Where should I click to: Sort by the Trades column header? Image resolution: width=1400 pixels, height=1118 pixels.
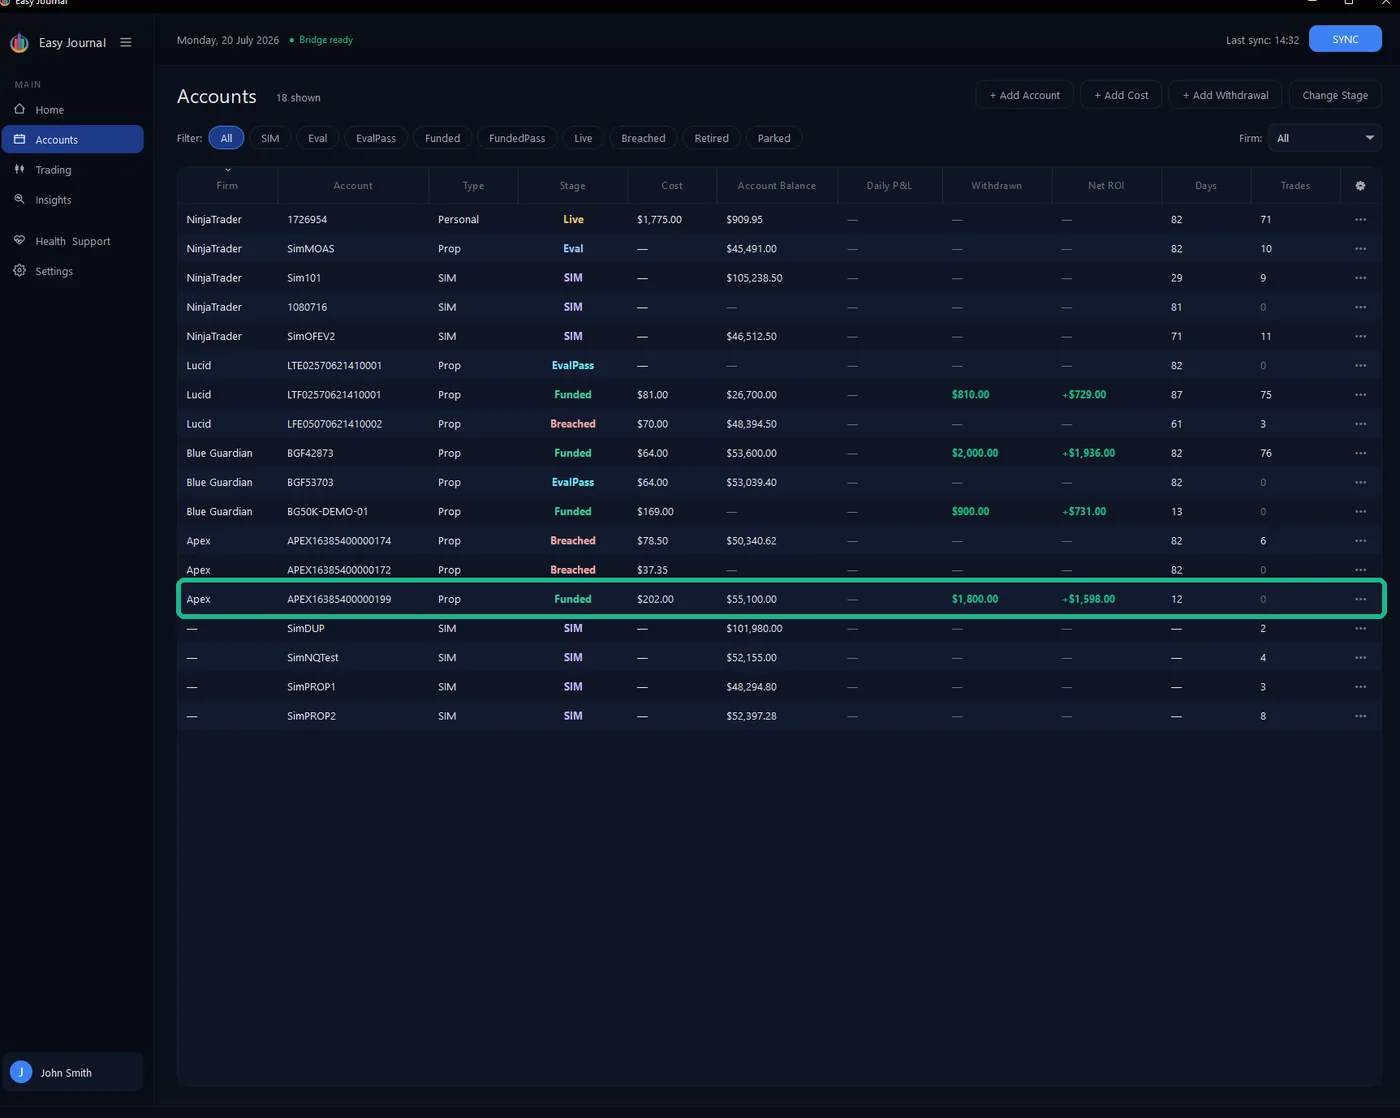point(1295,186)
